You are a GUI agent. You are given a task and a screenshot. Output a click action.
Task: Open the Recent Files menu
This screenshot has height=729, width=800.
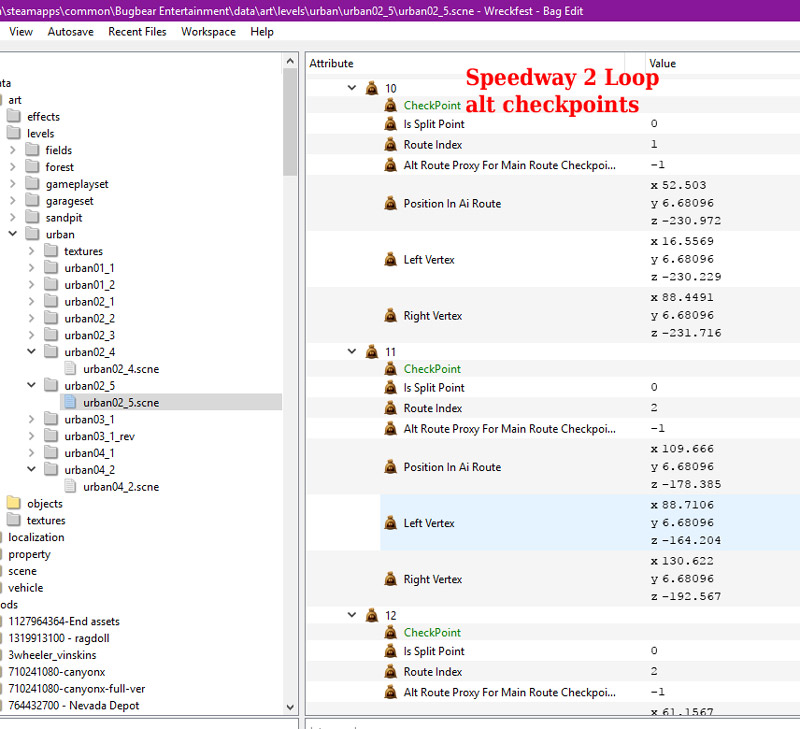[x=137, y=32]
